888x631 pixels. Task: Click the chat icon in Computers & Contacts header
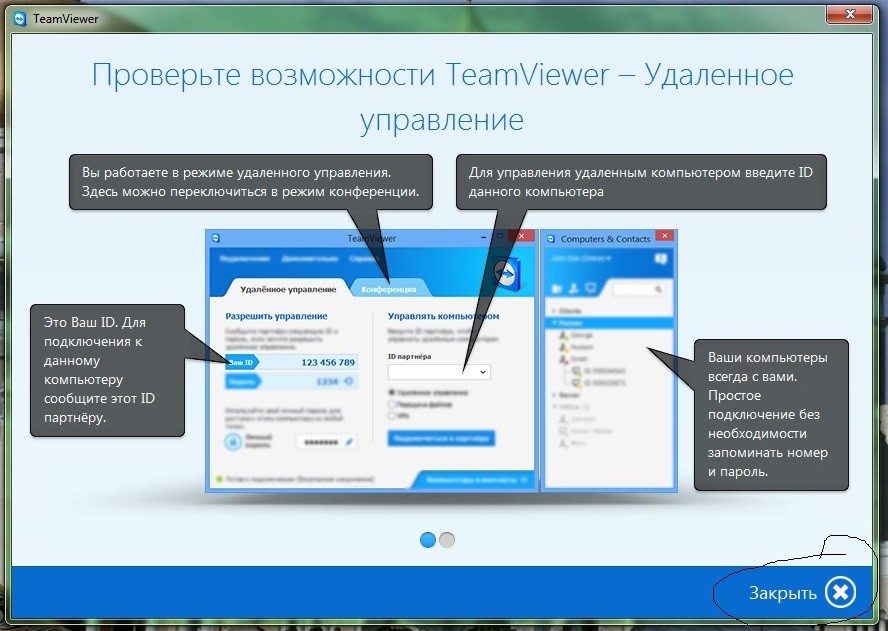click(x=660, y=259)
